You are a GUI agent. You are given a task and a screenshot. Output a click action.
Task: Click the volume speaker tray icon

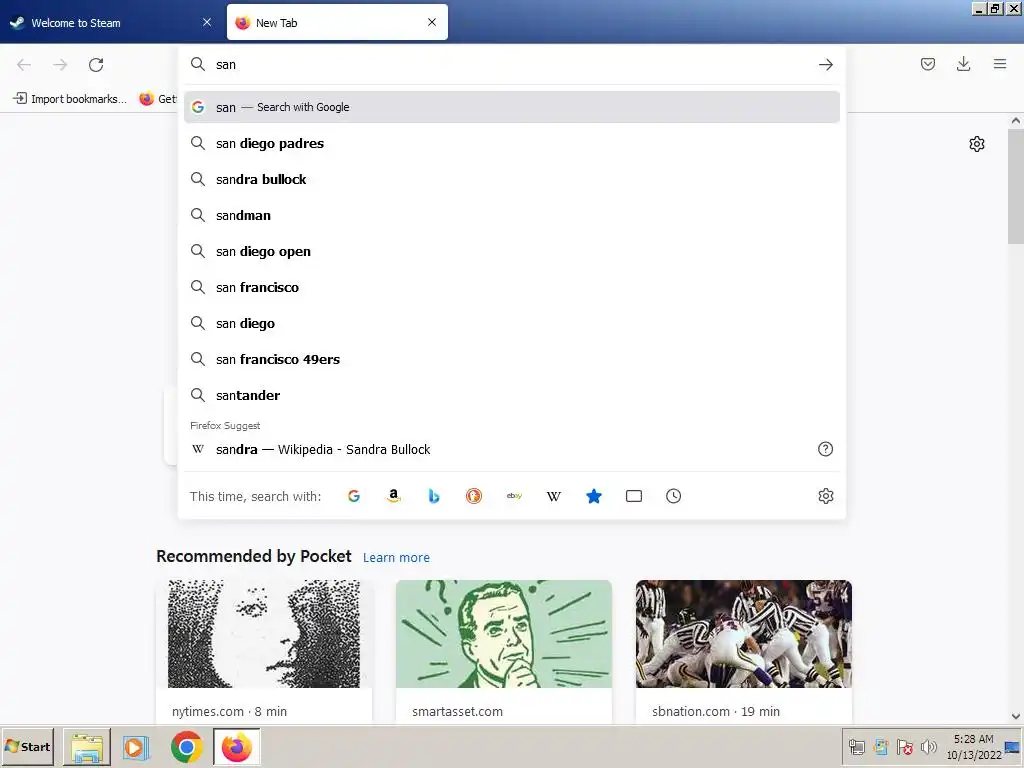pyautogui.click(x=928, y=746)
